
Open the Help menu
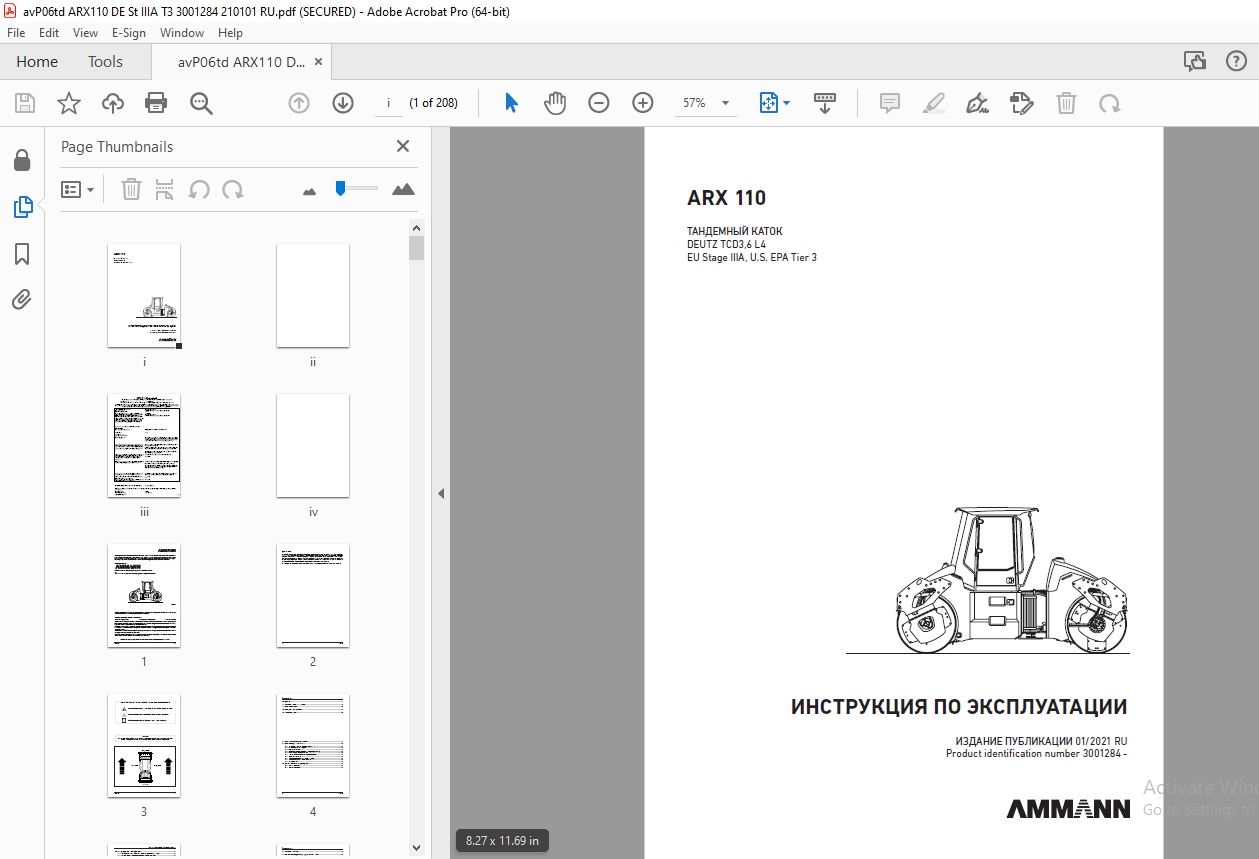click(230, 33)
